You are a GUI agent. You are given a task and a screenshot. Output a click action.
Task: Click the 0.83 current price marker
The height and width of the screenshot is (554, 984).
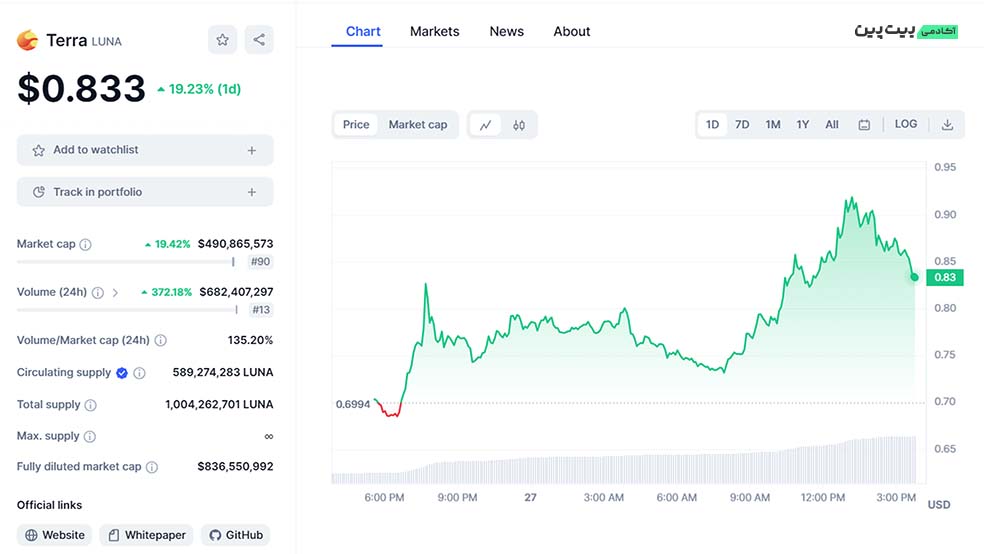pos(944,278)
